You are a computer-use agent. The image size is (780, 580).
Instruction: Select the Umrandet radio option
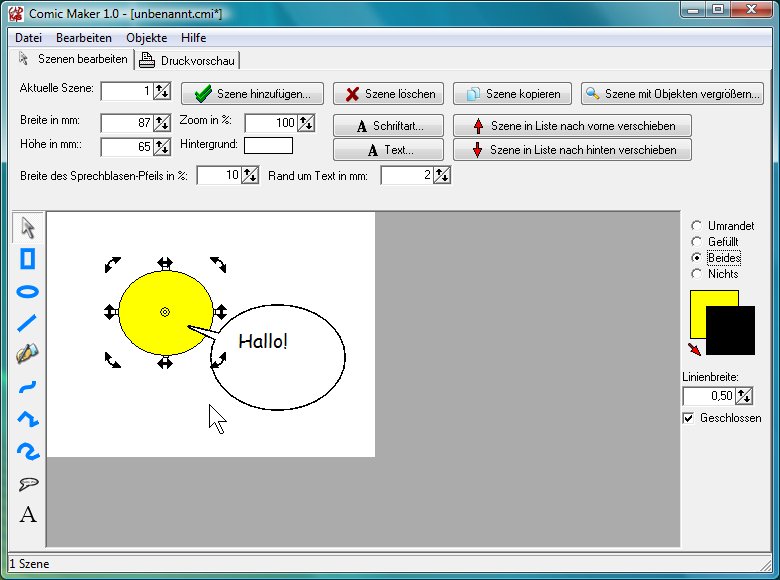697,226
